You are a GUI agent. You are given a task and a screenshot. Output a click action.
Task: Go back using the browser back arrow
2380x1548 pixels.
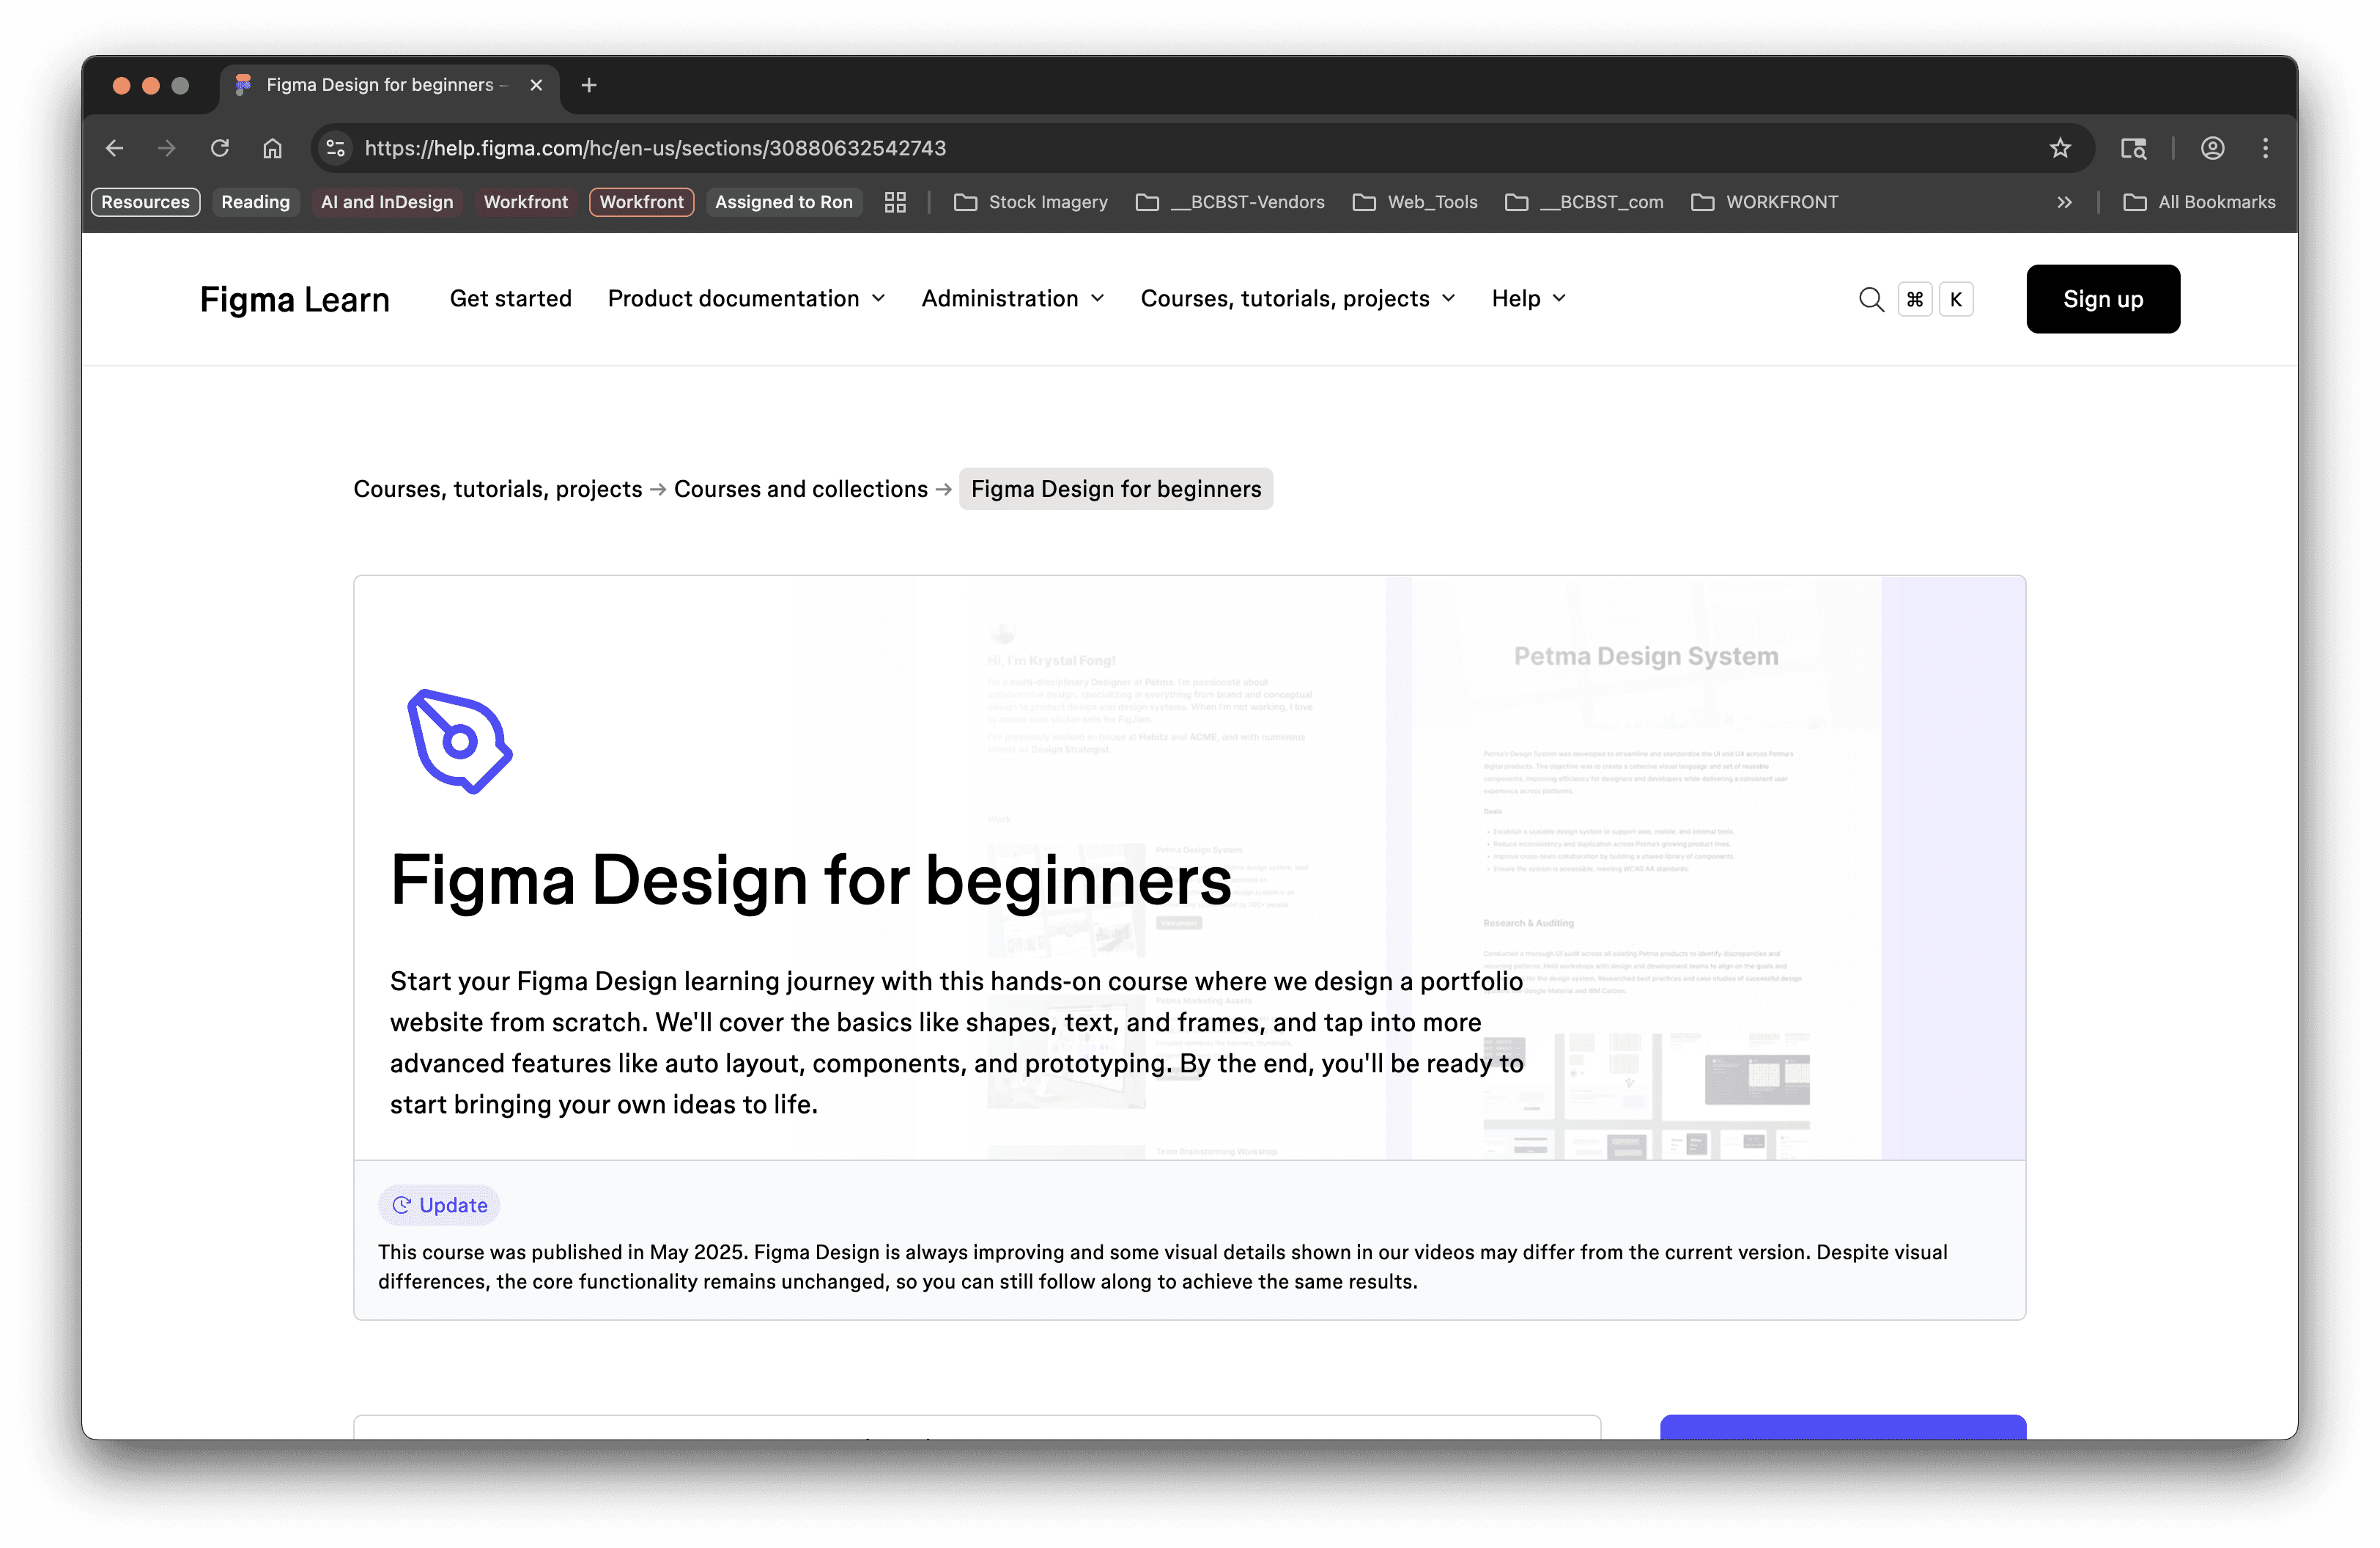[x=115, y=148]
